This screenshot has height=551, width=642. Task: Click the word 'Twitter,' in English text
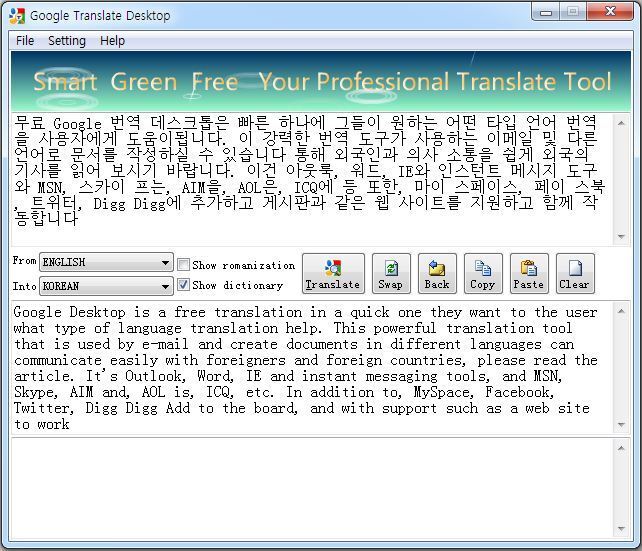pyautogui.click(x=44, y=408)
